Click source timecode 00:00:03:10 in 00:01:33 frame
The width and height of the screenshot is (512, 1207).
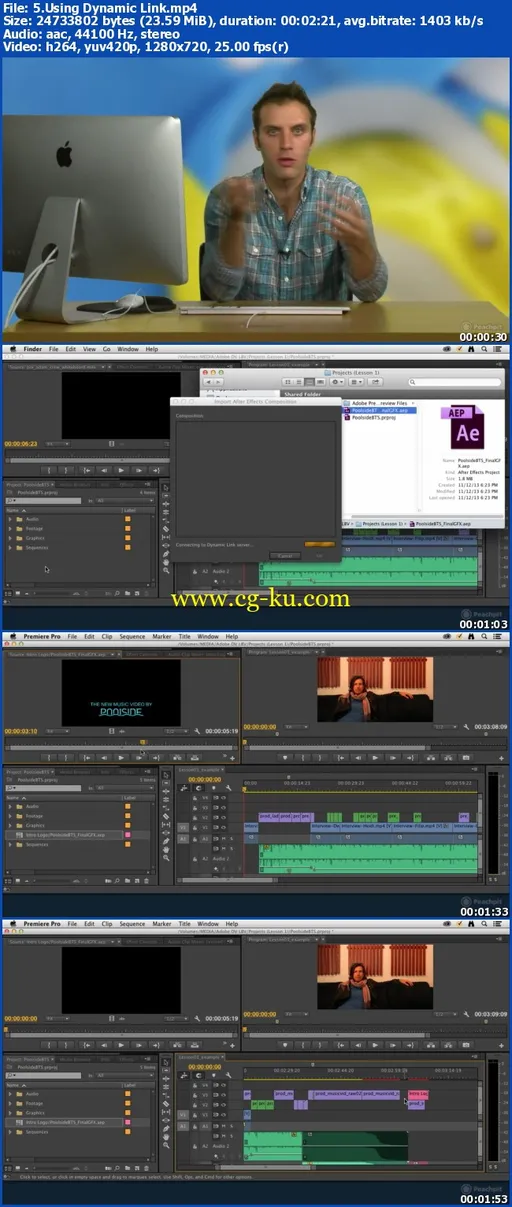(21, 732)
